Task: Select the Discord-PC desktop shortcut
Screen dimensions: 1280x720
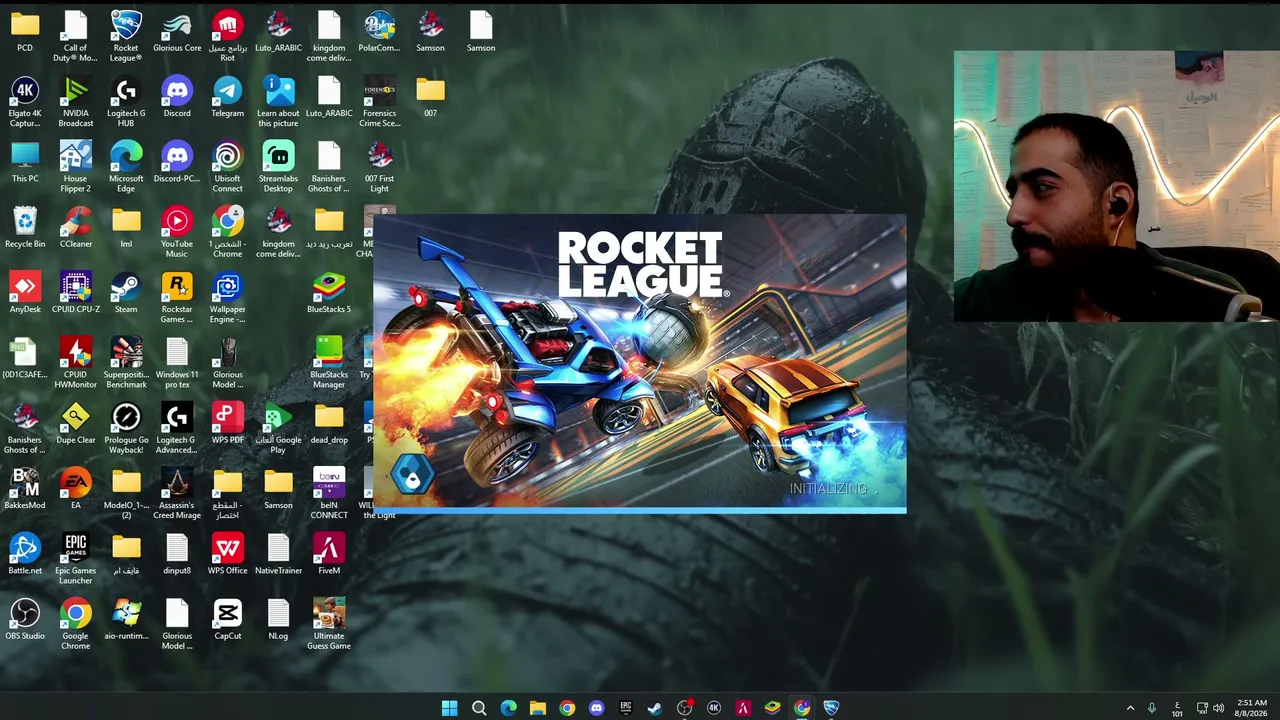Action: pyautogui.click(x=177, y=162)
